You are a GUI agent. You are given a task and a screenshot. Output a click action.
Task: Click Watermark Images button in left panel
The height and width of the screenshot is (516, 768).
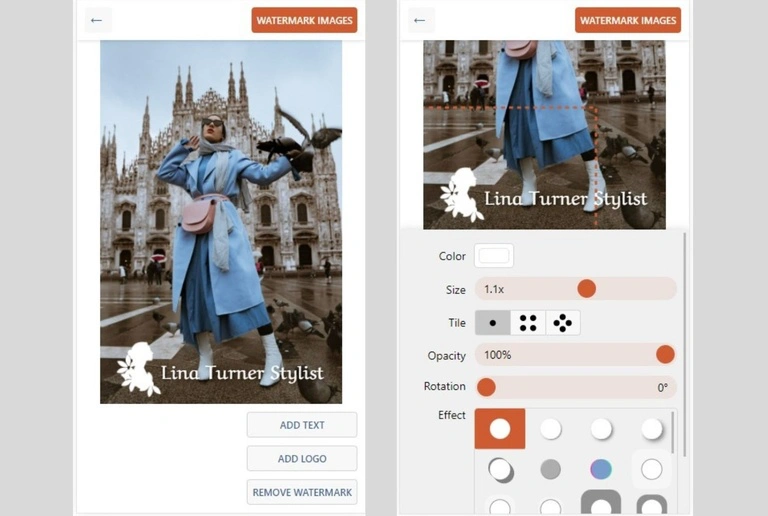click(x=304, y=21)
